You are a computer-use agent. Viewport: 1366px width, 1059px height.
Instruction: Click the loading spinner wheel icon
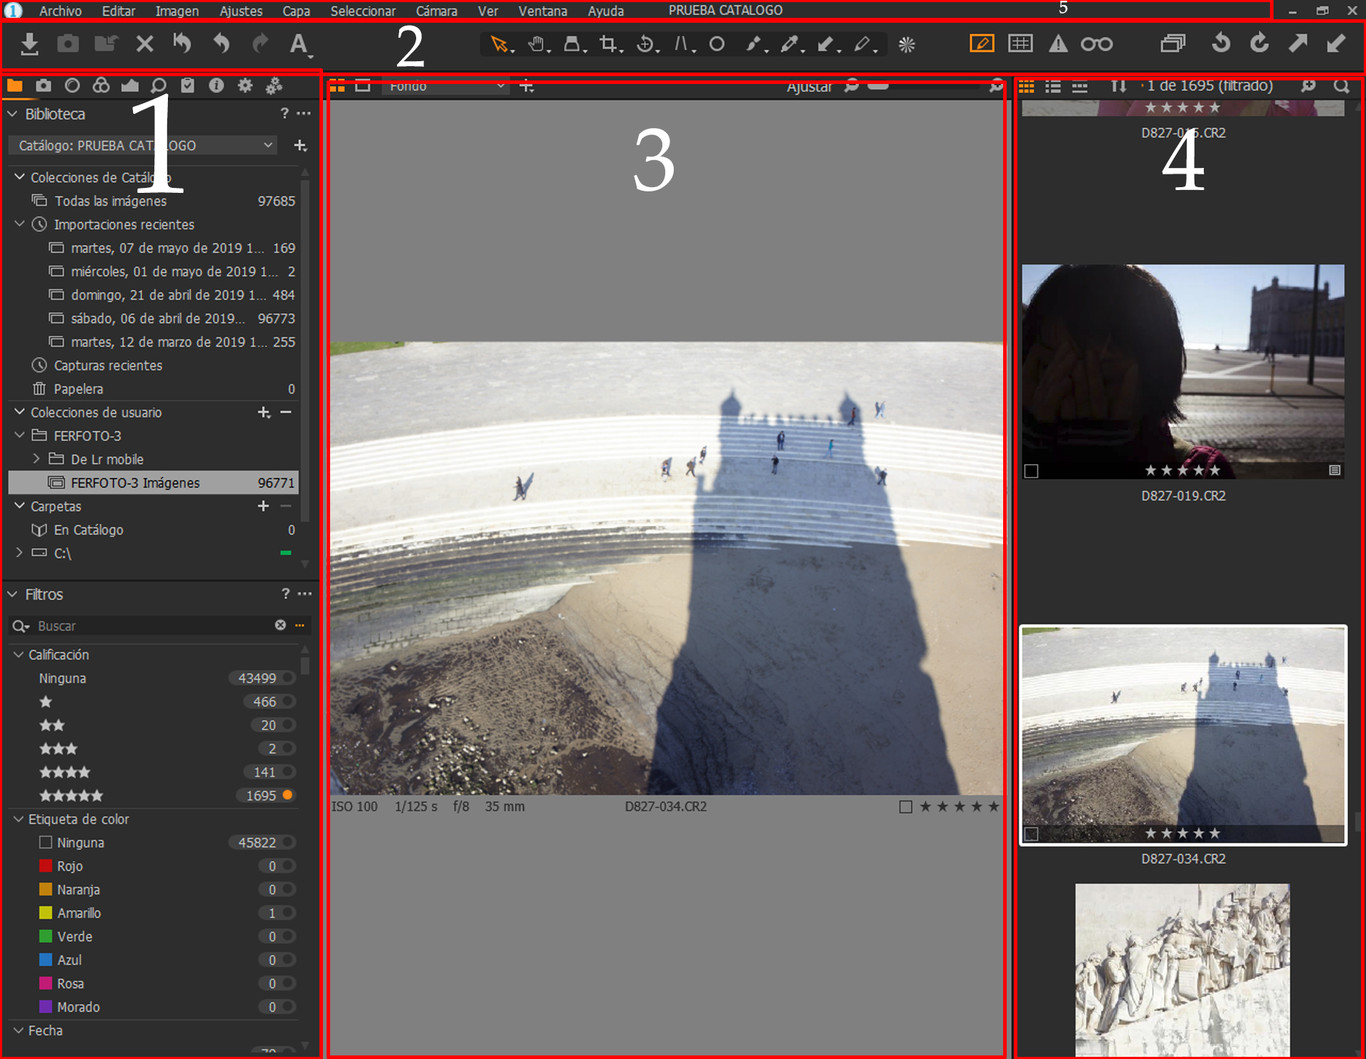coord(907,45)
